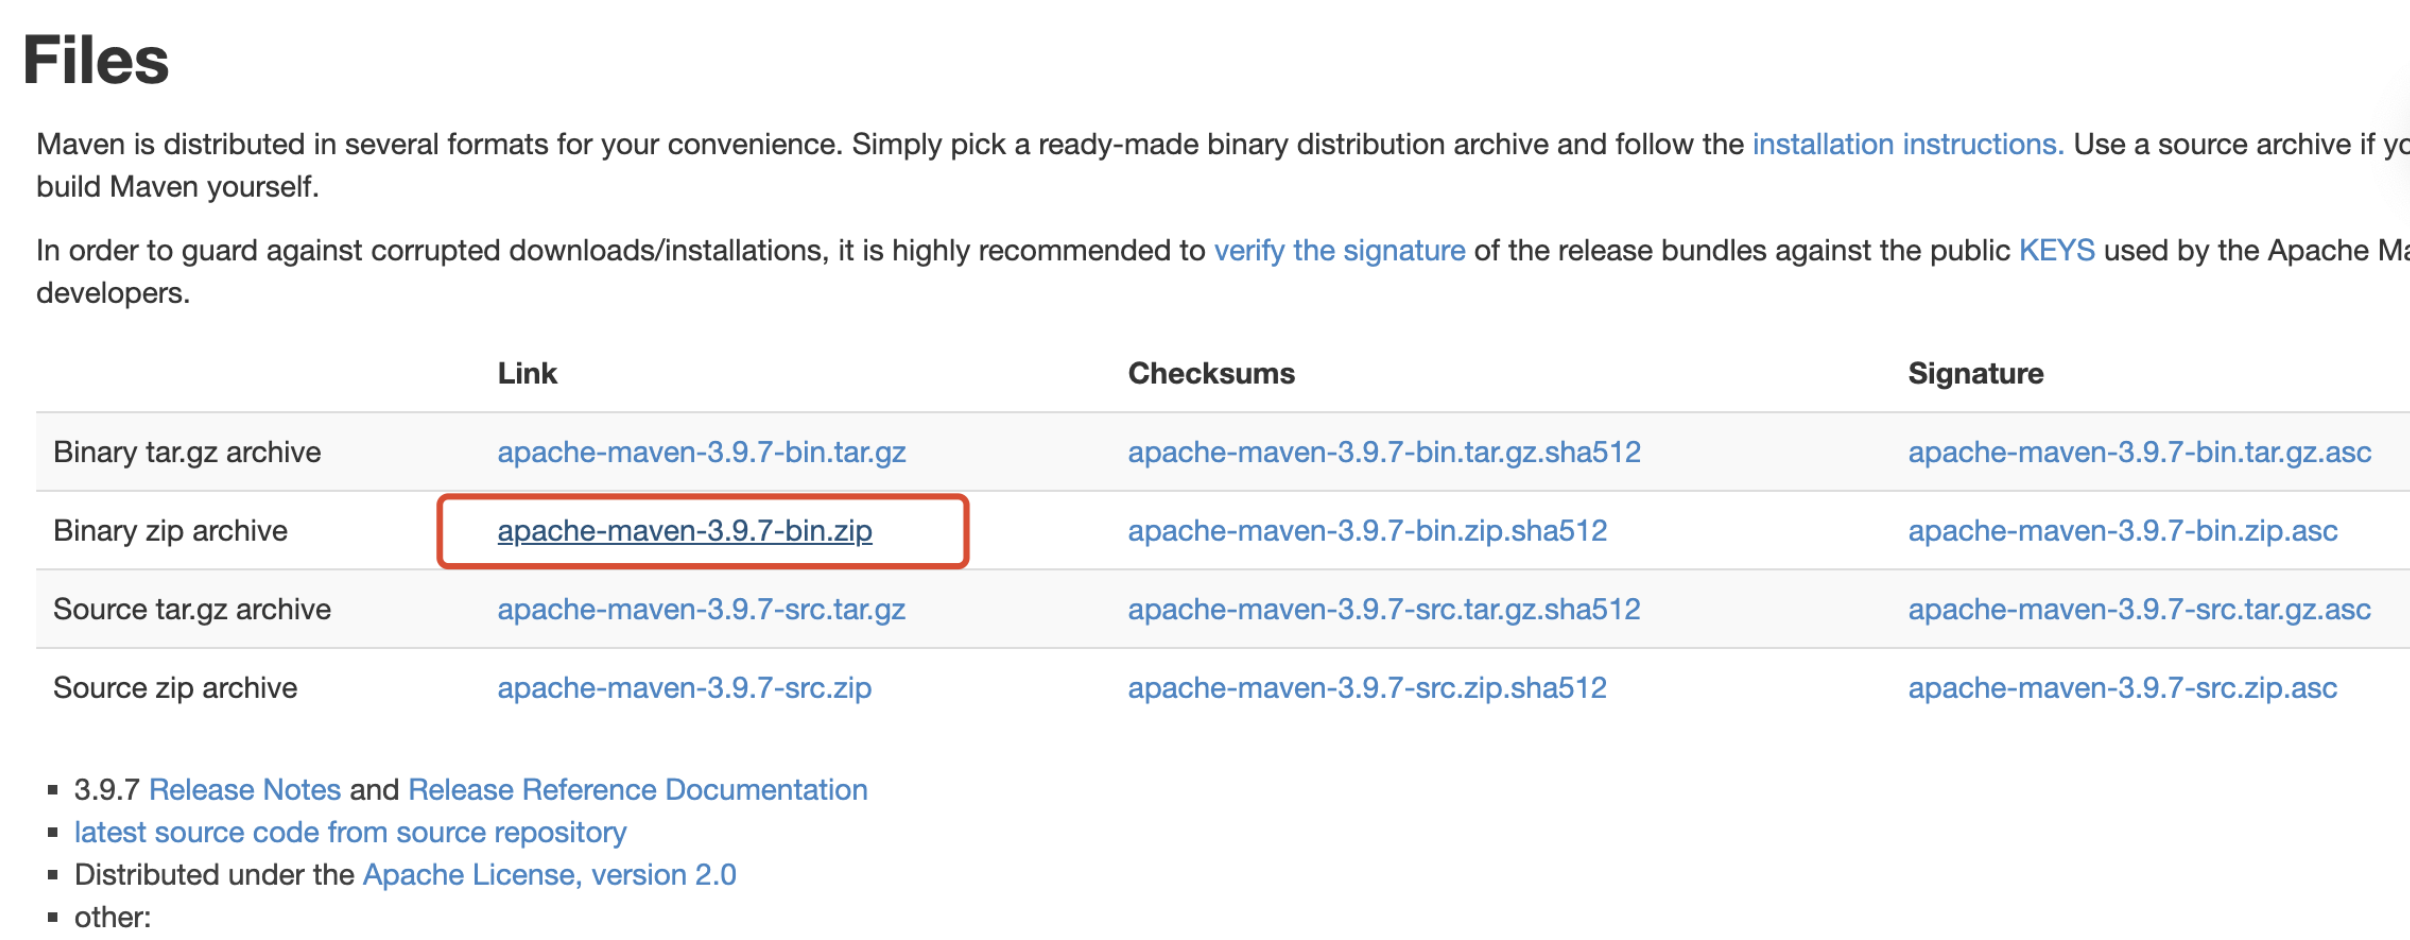2410x940 pixels.
Task: Open apache-maven-3.9.7-bin.zip.asc signature
Action: (2123, 531)
